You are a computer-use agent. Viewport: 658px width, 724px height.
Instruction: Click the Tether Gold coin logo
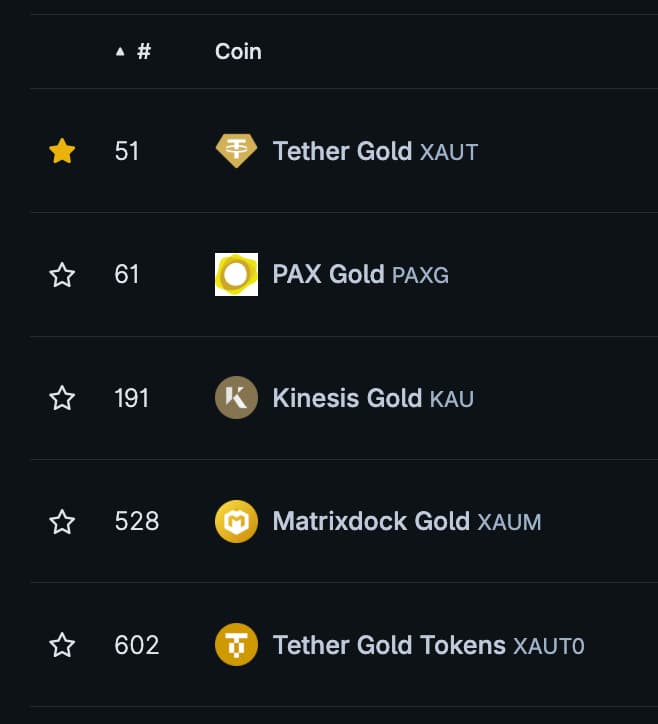pyautogui.click(x=236, y=151)
